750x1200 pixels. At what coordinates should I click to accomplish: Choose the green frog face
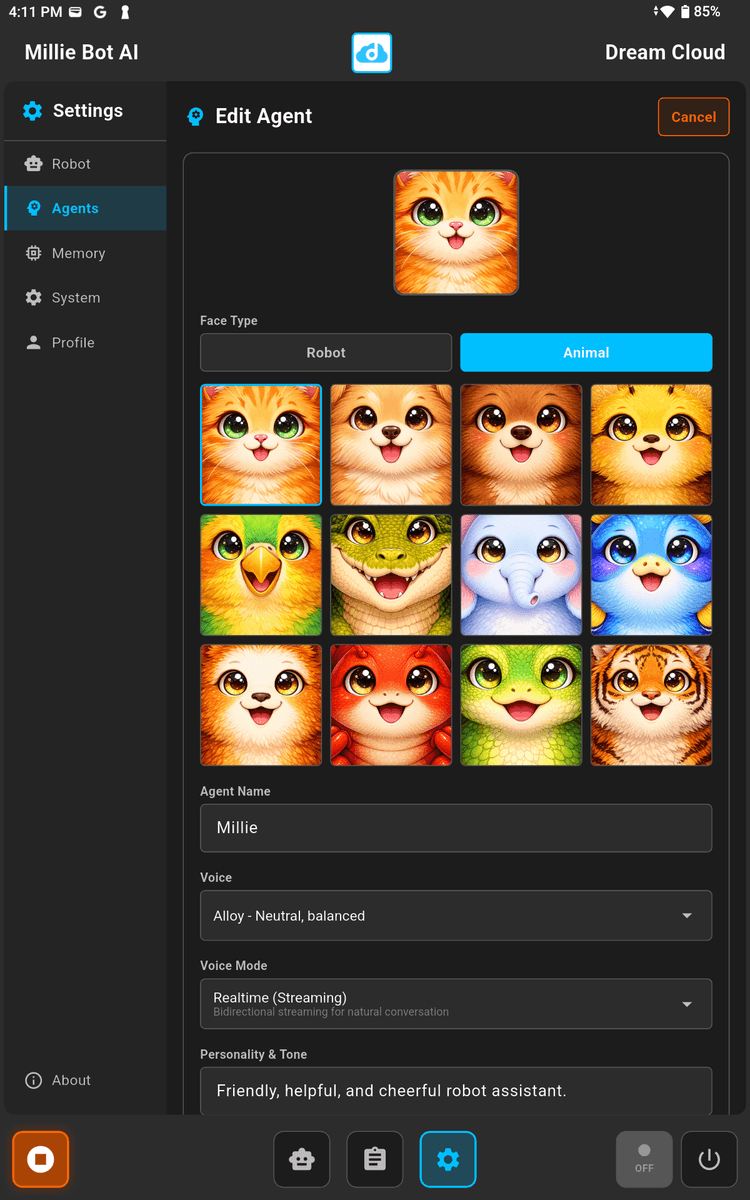point(521,705)
